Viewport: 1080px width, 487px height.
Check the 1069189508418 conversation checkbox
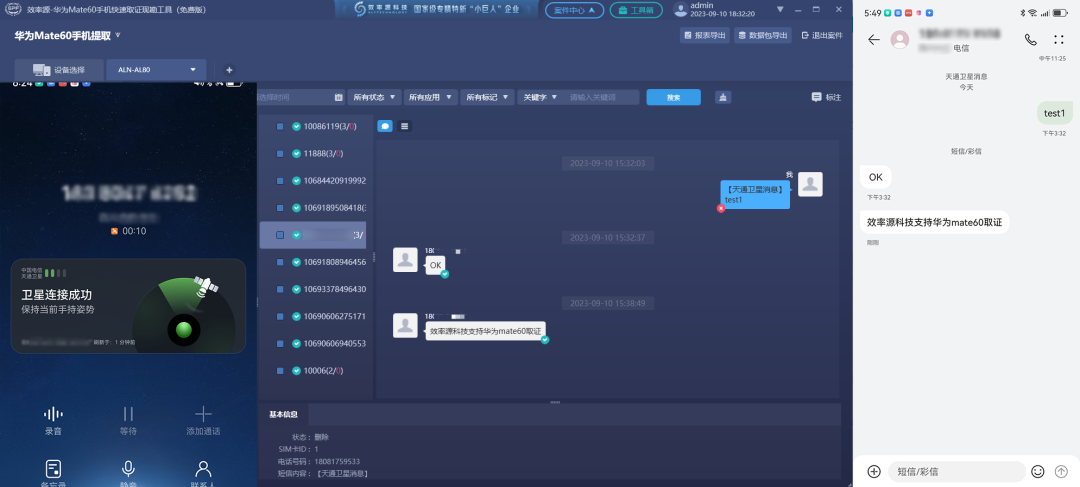[x=280, y=208]
